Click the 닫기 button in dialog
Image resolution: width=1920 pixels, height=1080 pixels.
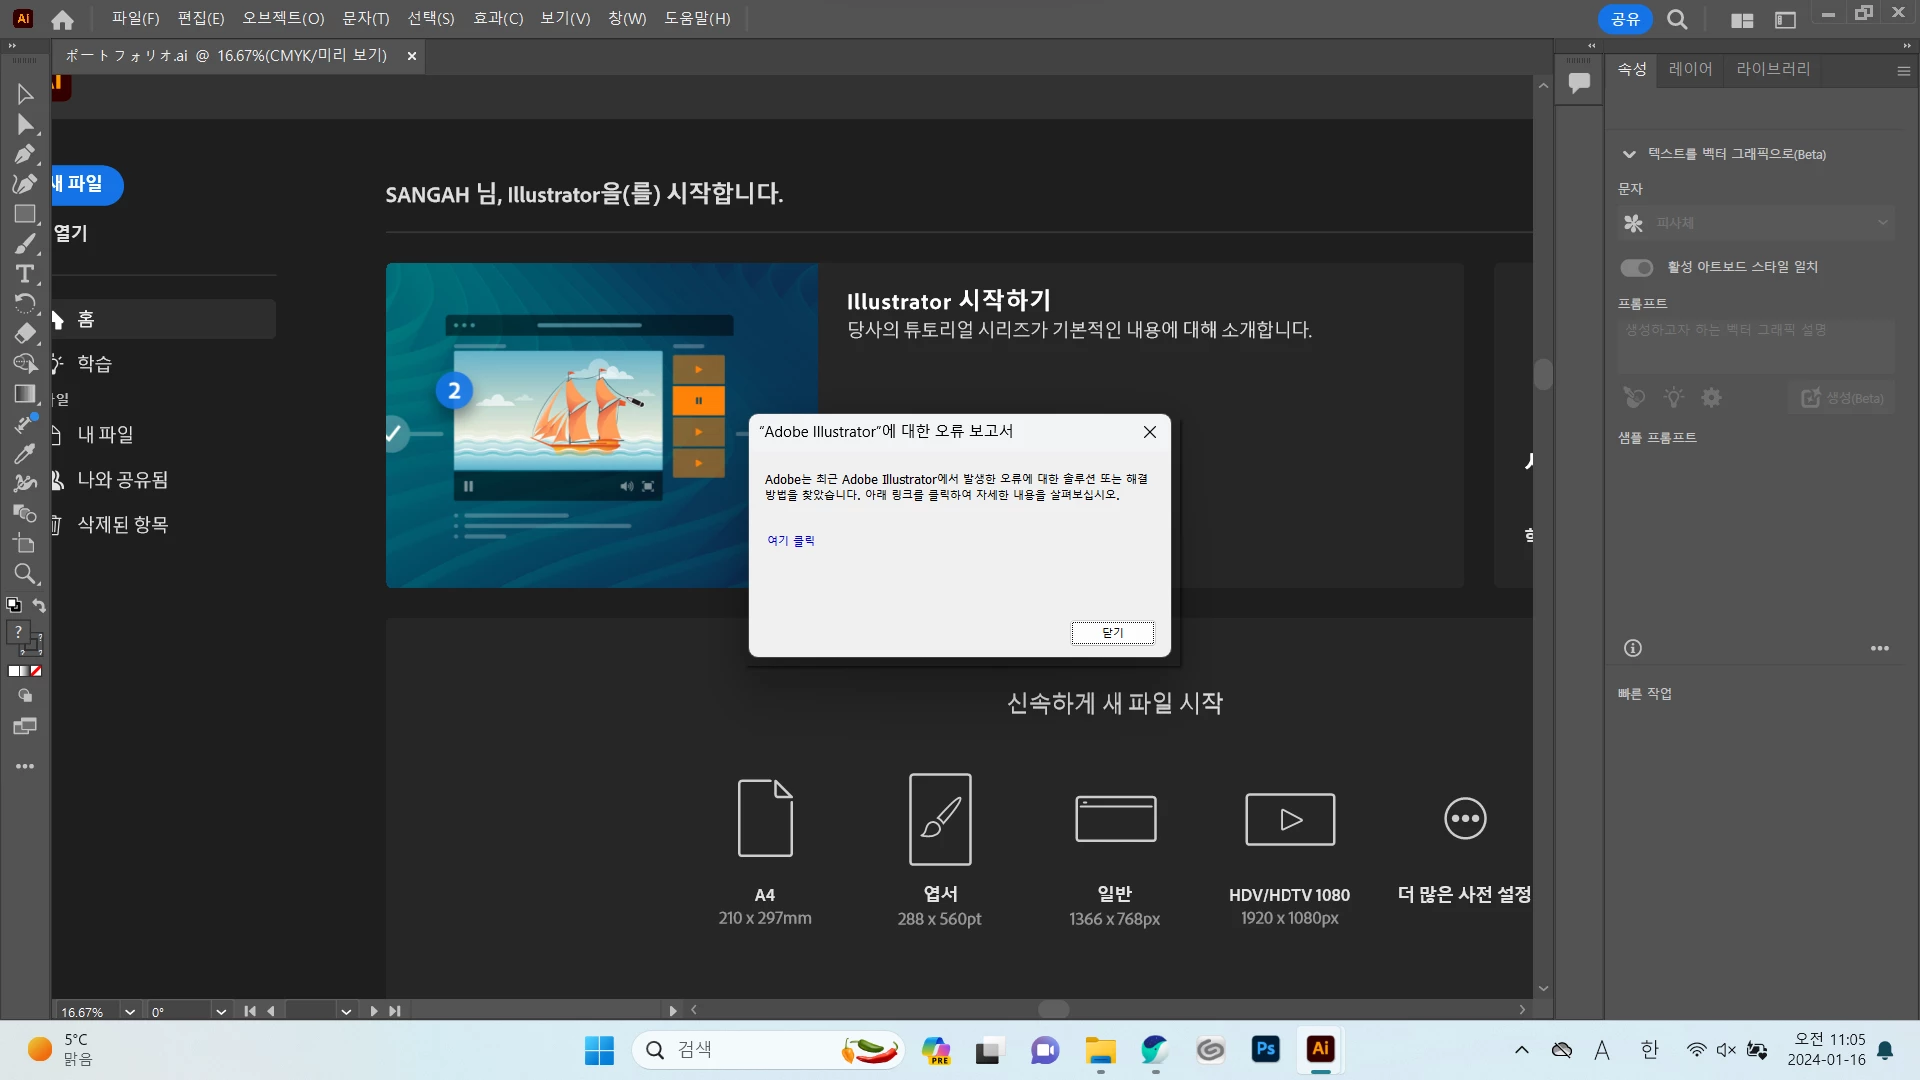click(1112, 632)
